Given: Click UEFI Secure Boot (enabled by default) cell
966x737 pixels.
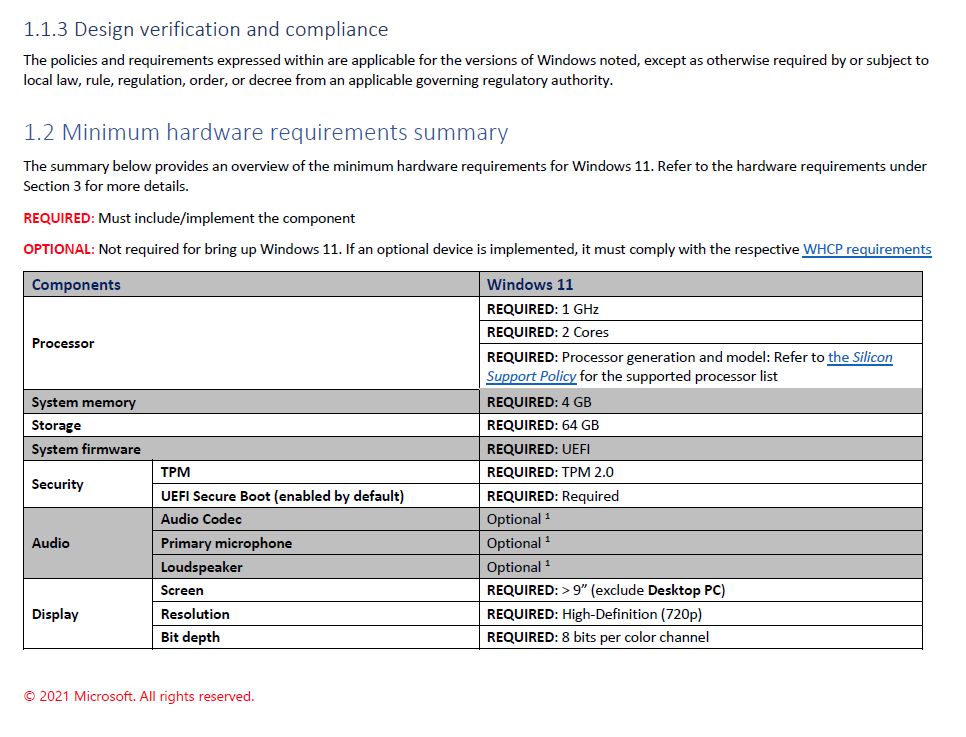Looking at the screenshot, I should [316, 496].
